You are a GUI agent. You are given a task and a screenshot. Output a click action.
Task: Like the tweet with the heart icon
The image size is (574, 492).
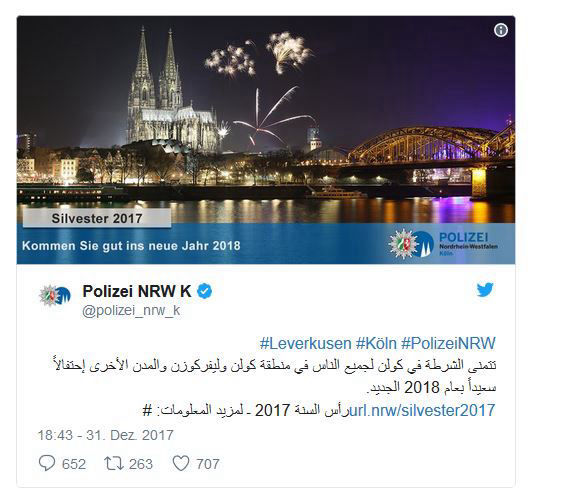tap(181, 463)
